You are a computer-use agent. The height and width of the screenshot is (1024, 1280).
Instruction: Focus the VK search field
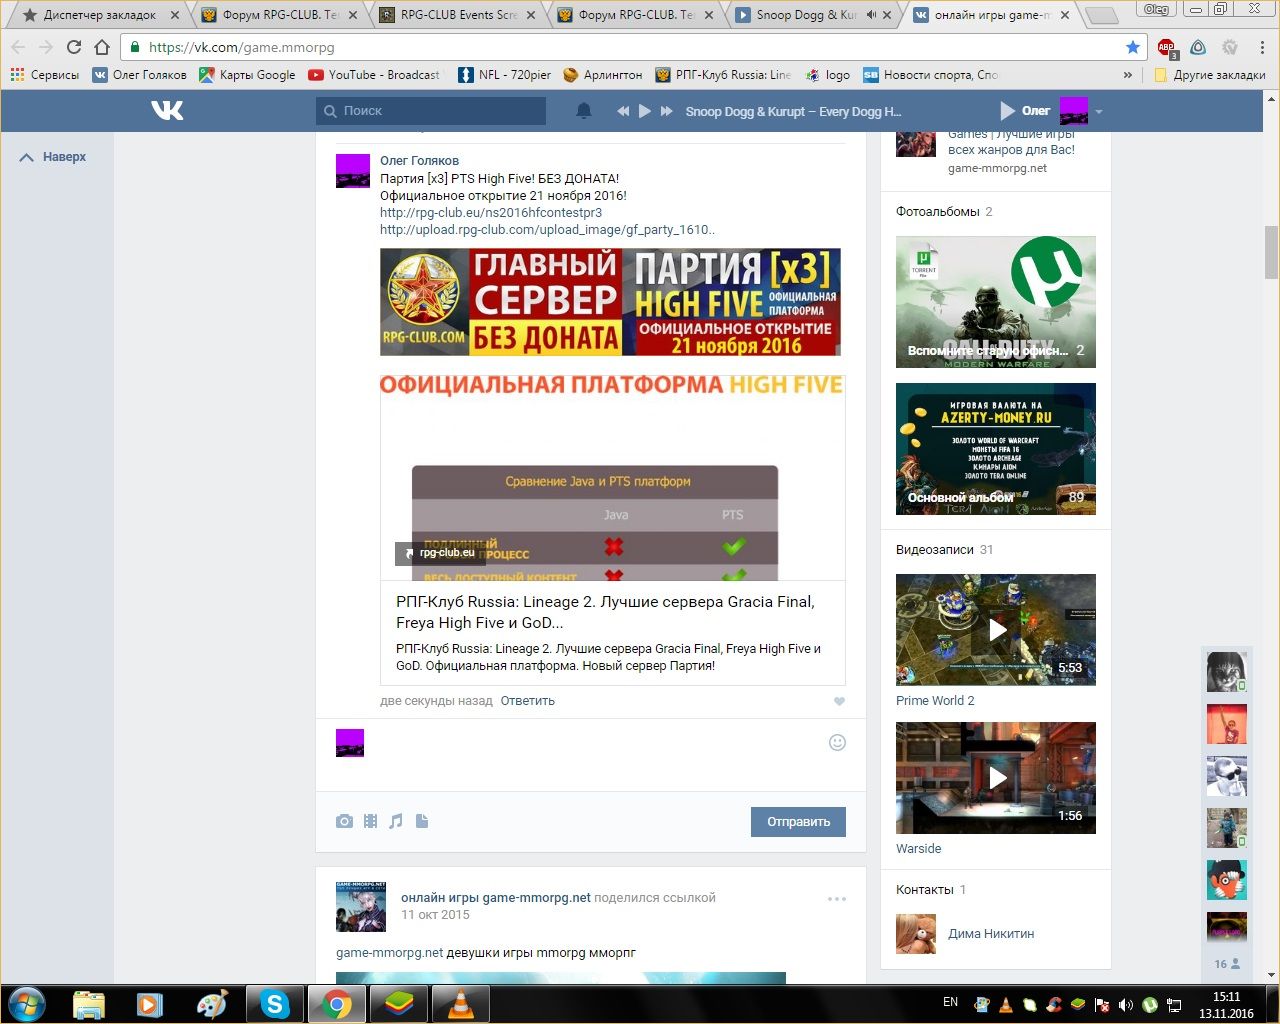pyautogui.click(x=431, y=111)
